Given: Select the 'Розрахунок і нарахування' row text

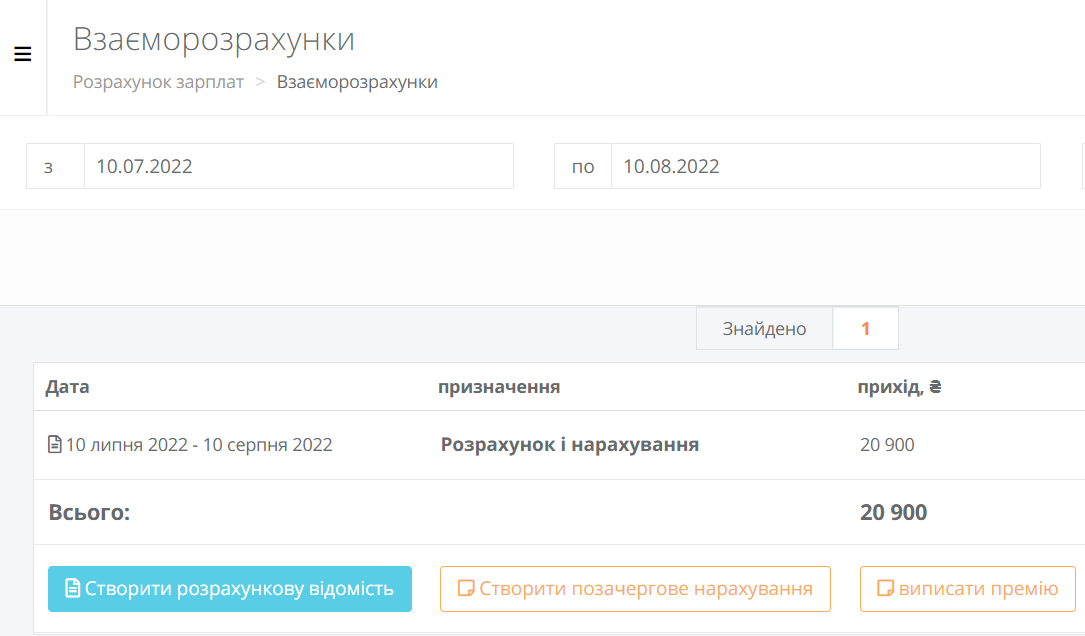Looking at the screenshot, I should pyautogui.click(x=569, y=445).
